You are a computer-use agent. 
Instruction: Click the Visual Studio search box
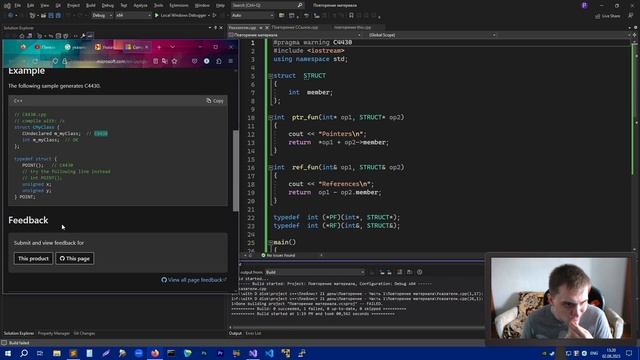(x=267, y=5)
